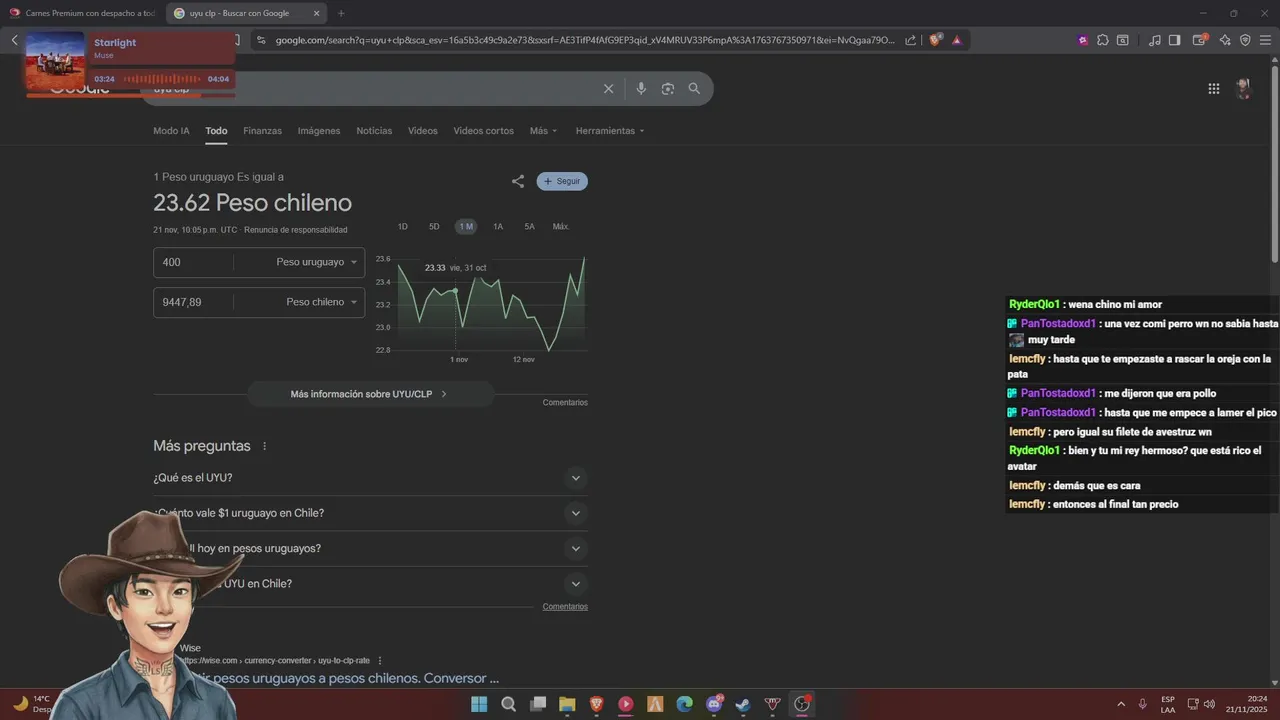Open the tab search icon in toolbar
Image resolution: width=1280 pixels, height=720 pixels.
tap(1123, 40)
